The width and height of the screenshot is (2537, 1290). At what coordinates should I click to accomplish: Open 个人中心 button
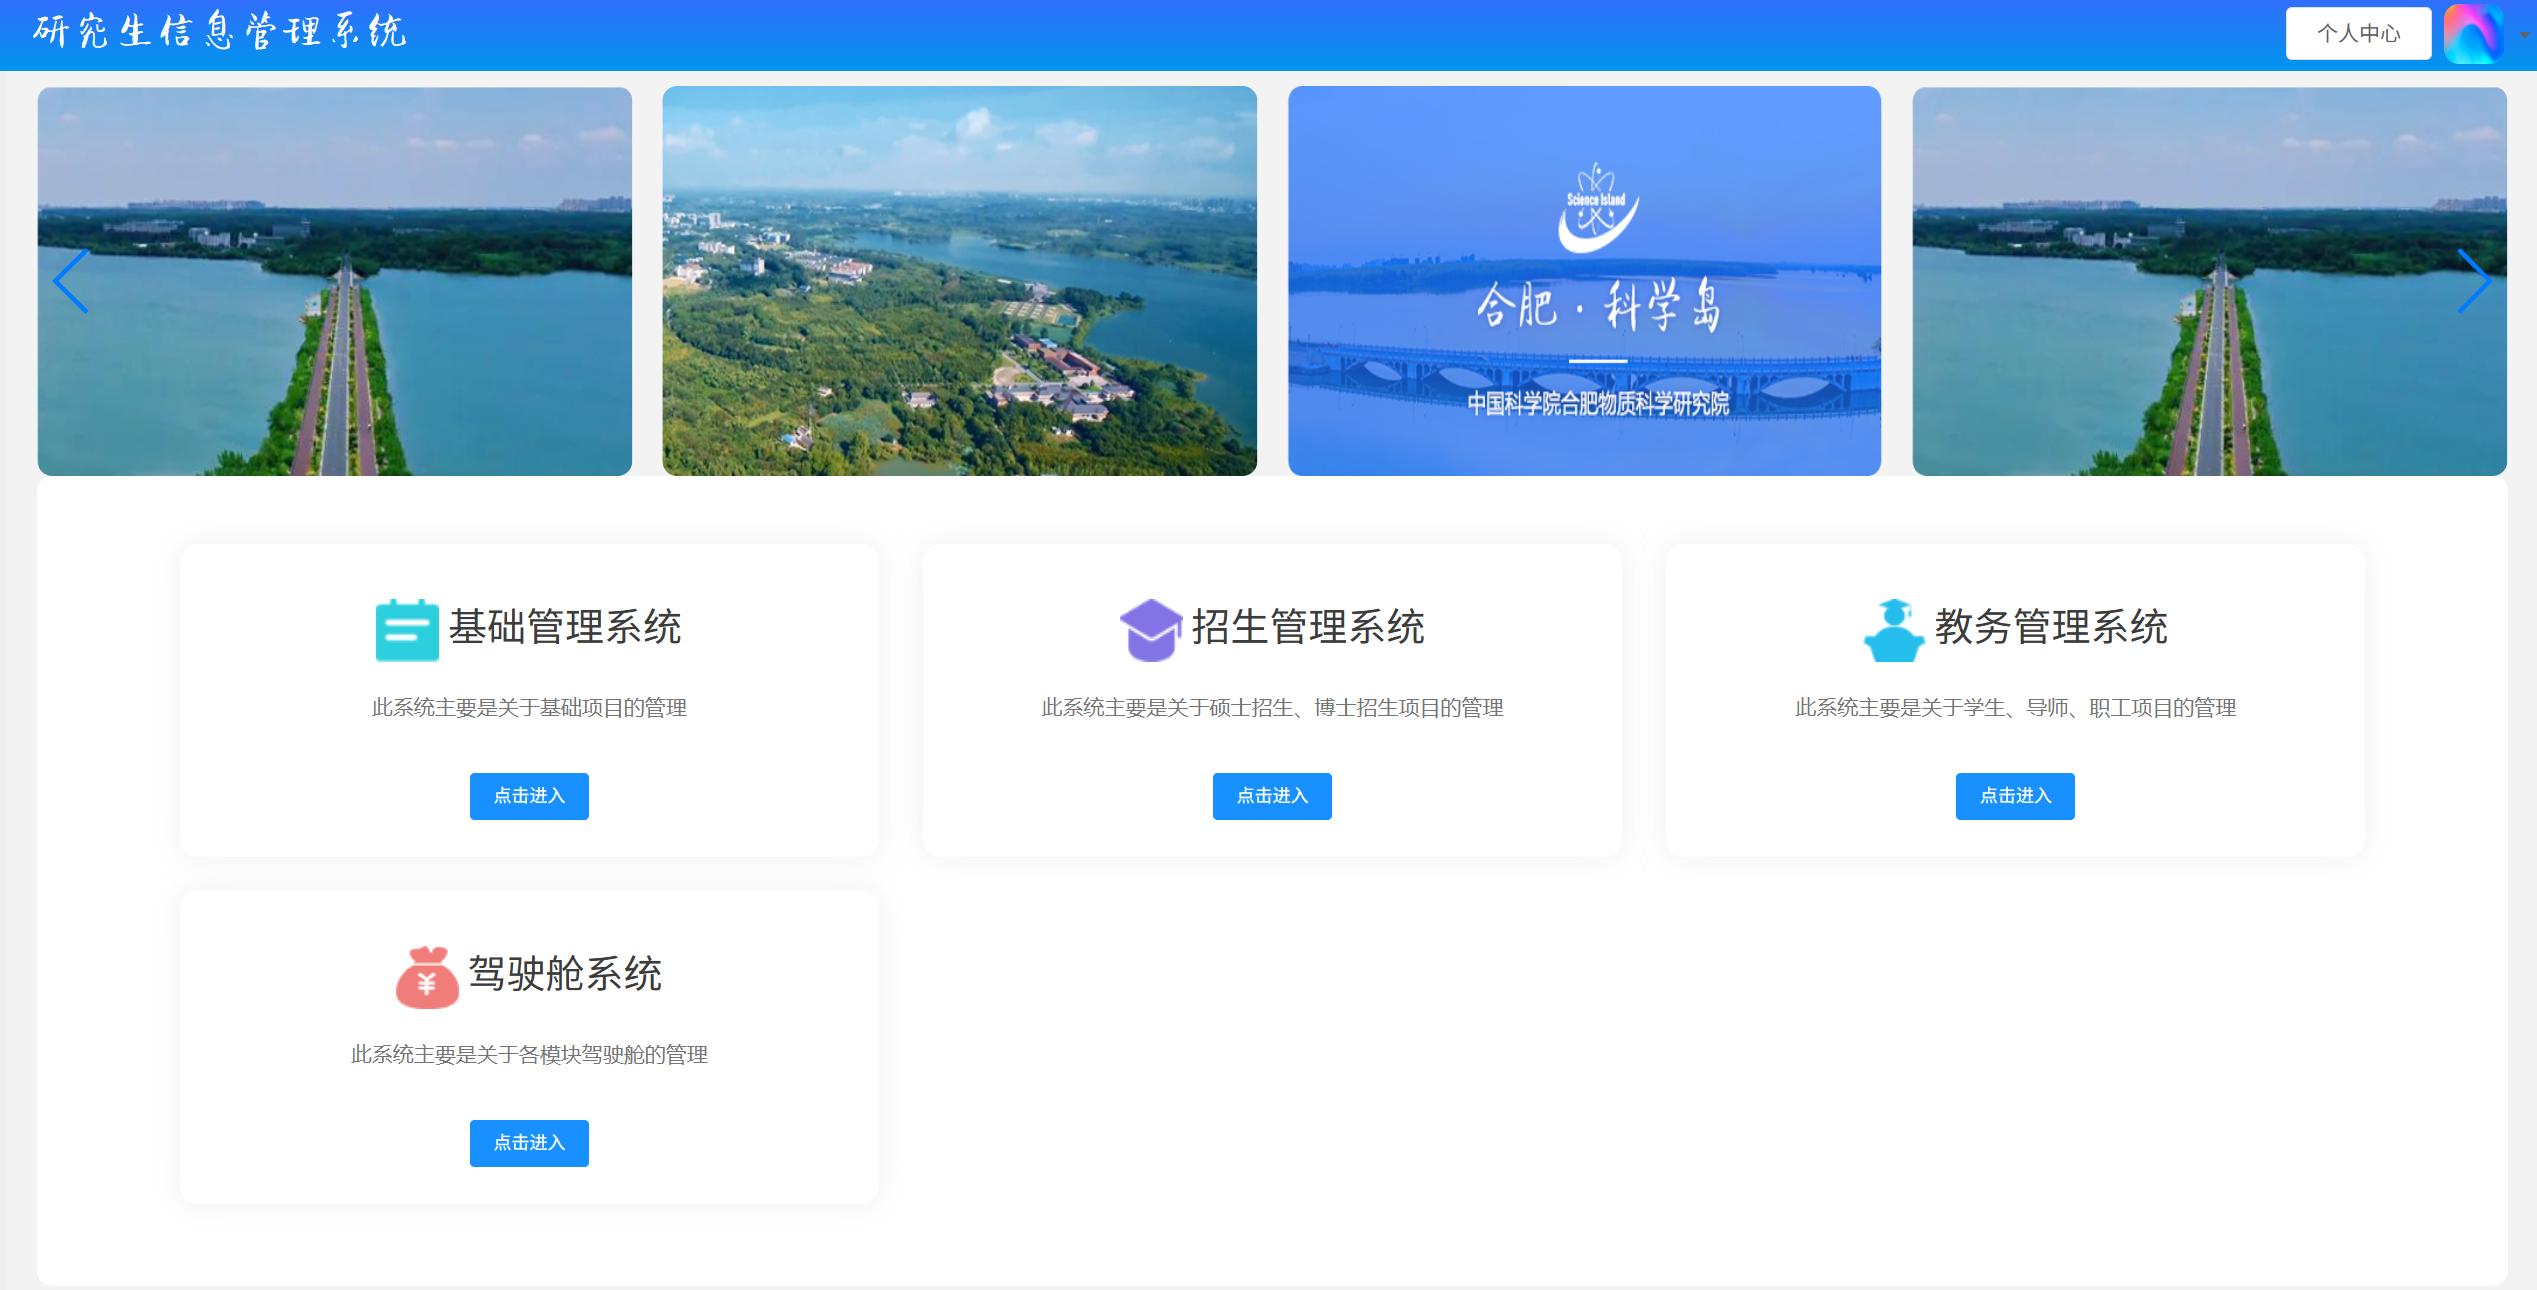click(2357, 33)
